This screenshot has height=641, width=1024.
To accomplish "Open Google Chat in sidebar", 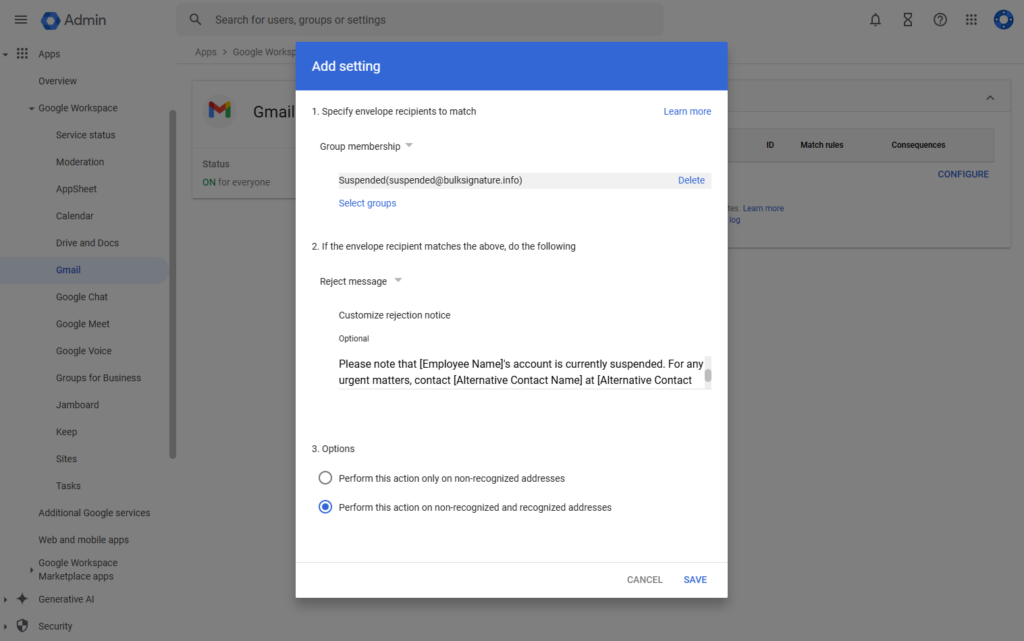I will tap(82, 297).
